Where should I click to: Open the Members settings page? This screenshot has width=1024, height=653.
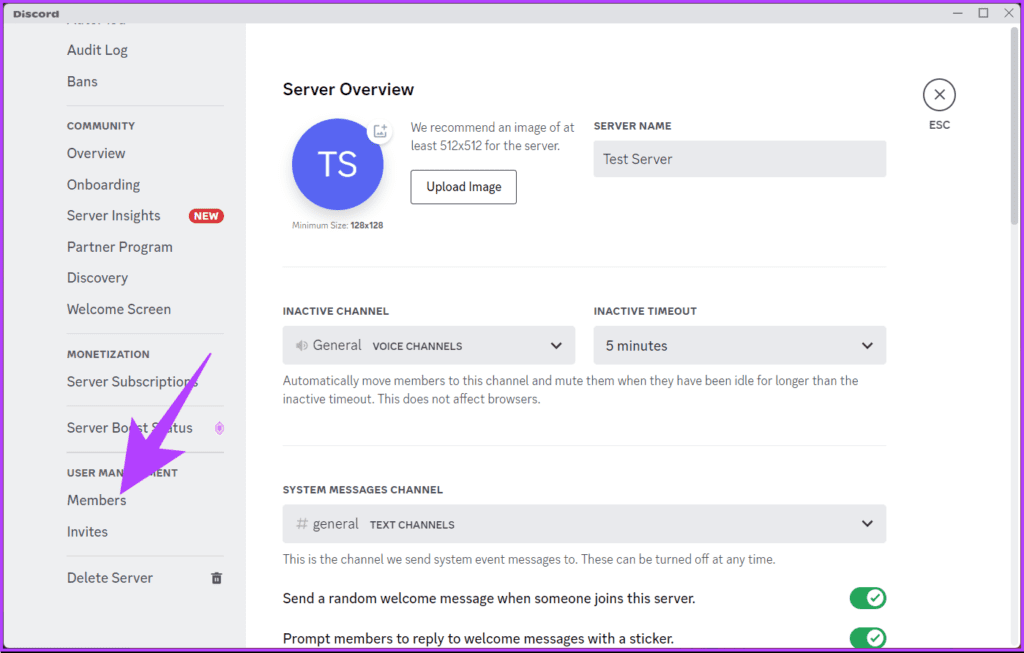click(97, 500)
